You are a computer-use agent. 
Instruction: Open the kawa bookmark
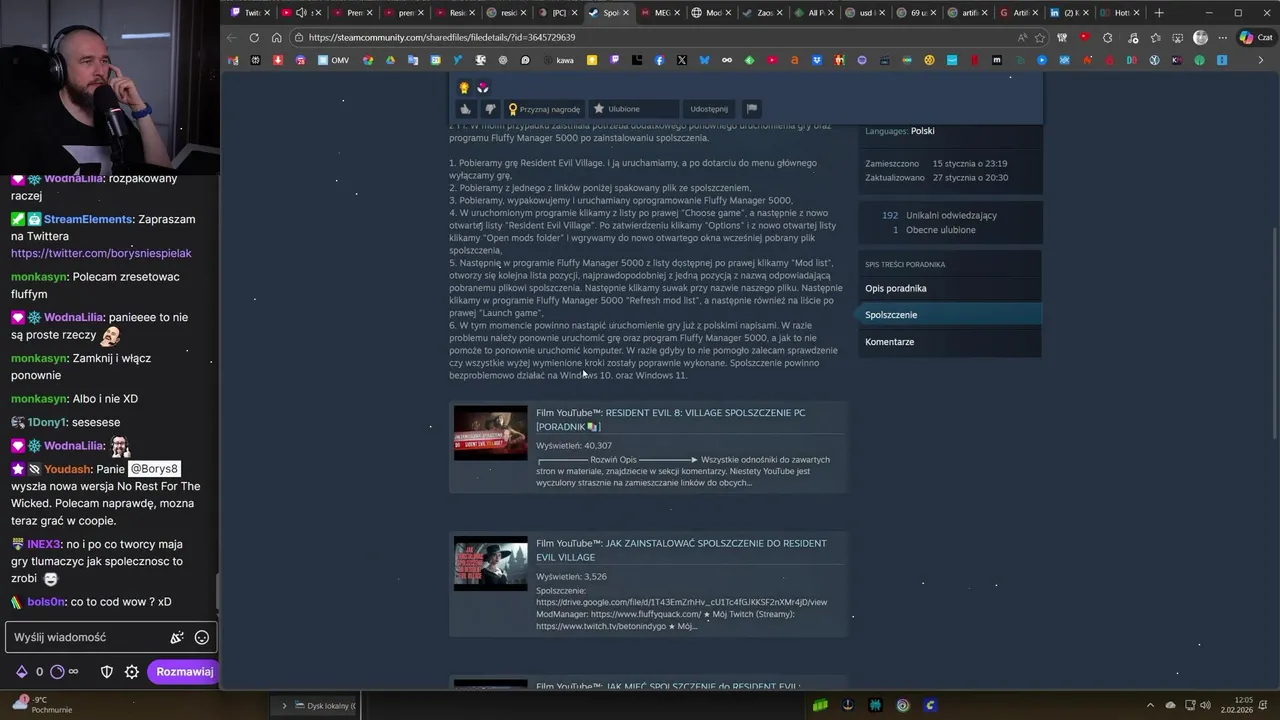click(559, 60)
